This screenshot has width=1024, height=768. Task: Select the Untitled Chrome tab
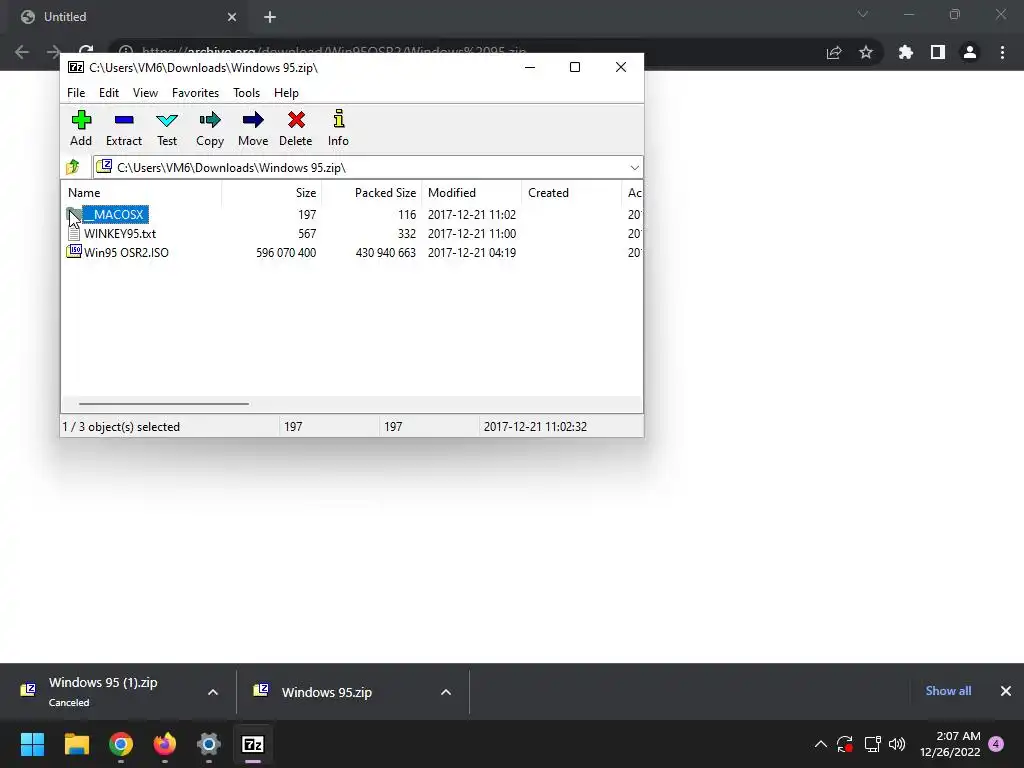[x=128, y=17]
